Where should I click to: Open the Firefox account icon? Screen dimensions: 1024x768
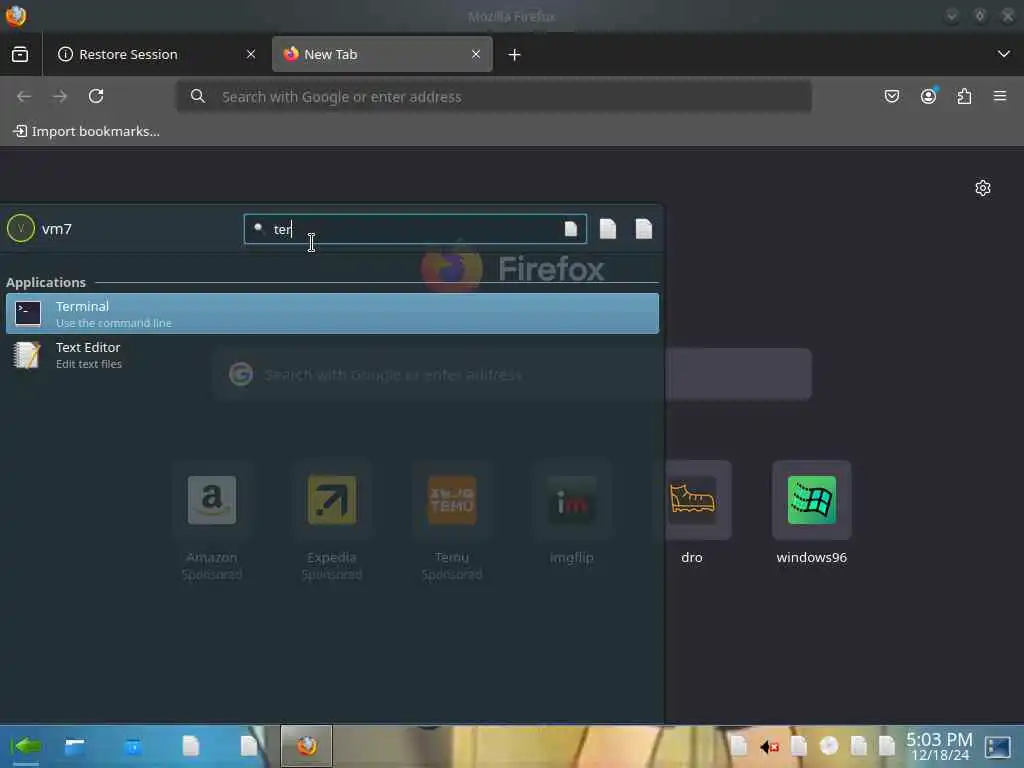[928, 97]
